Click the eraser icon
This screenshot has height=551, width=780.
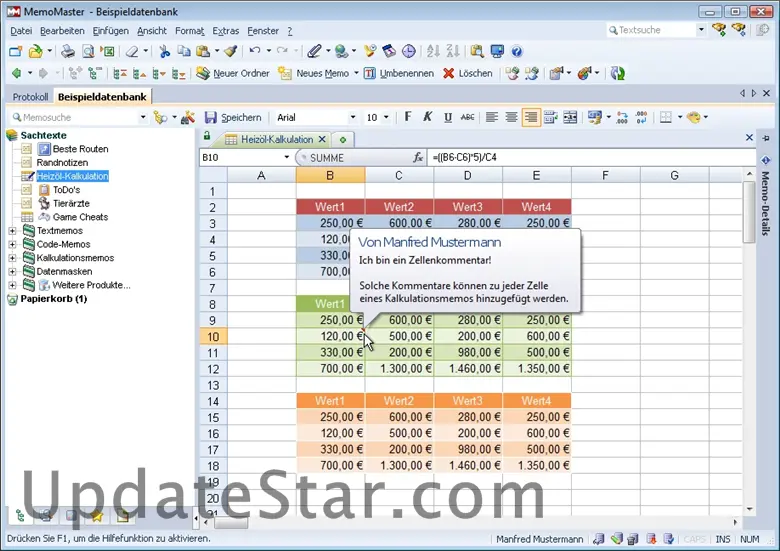132,51
